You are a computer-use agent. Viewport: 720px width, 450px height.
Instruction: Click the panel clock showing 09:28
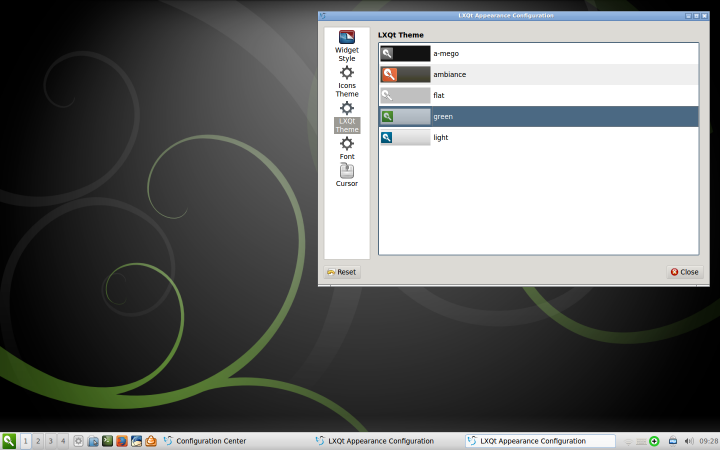click(709, 441)
